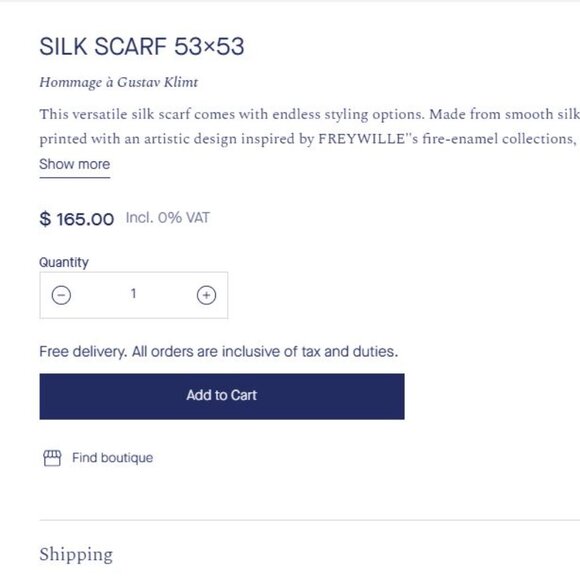Click the description line starting 'This versatile silk scarf'
The height and width of the screenshot is (580, 580).
pyautogui.click(x=310, y=114)
